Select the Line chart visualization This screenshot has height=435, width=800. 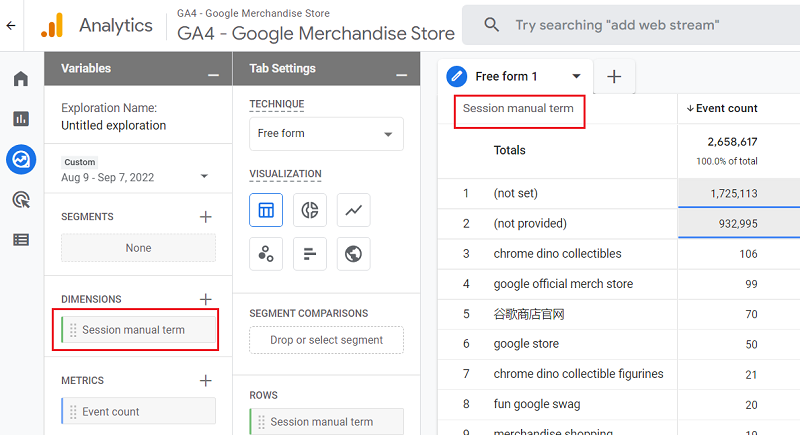(x=354, y=210)
